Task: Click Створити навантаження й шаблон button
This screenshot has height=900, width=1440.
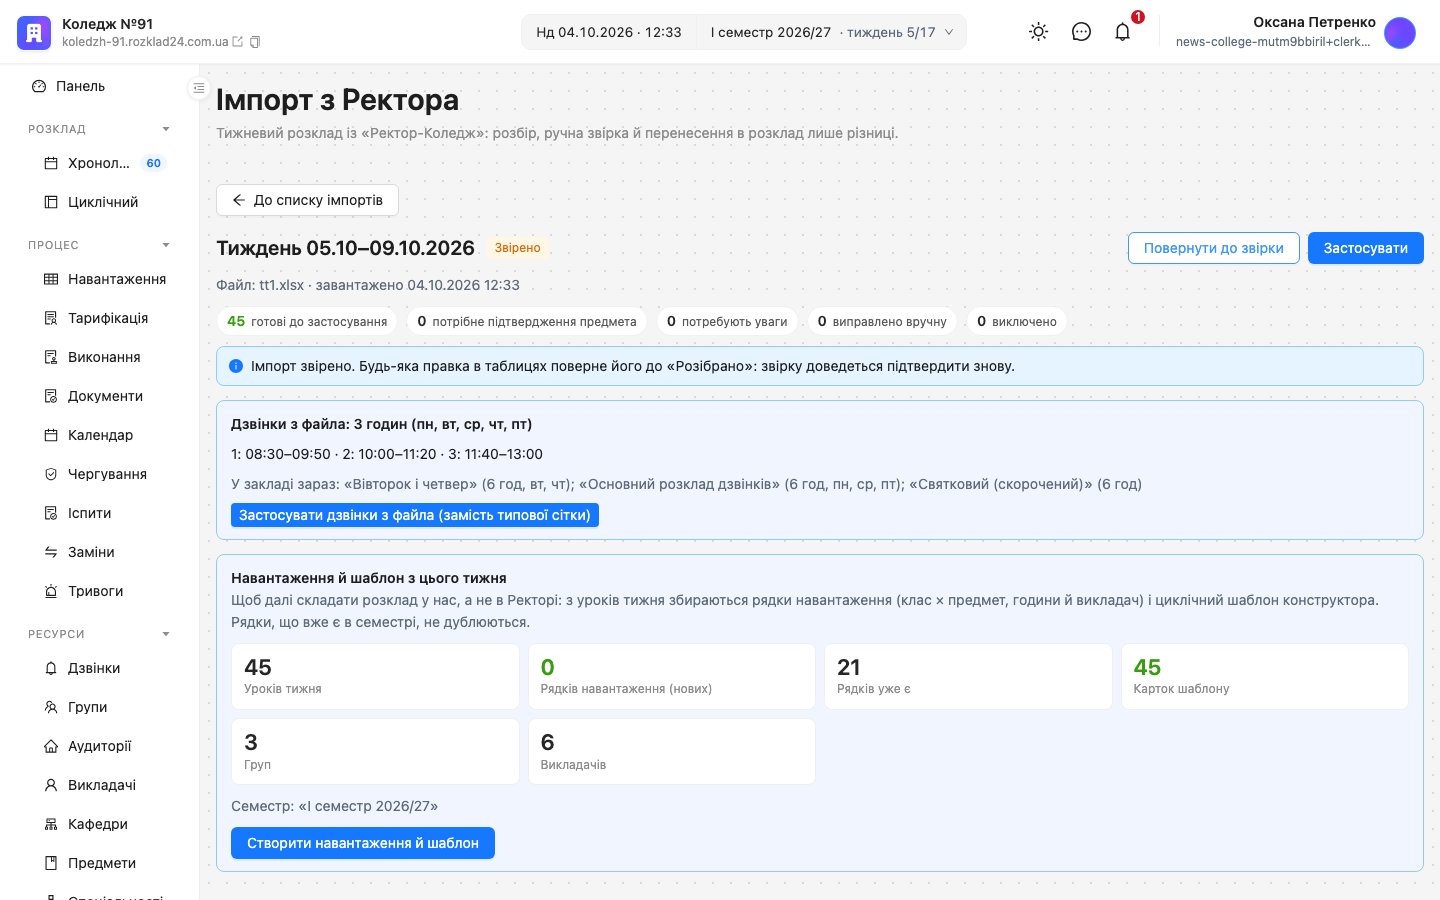Action: pos(363,843)
